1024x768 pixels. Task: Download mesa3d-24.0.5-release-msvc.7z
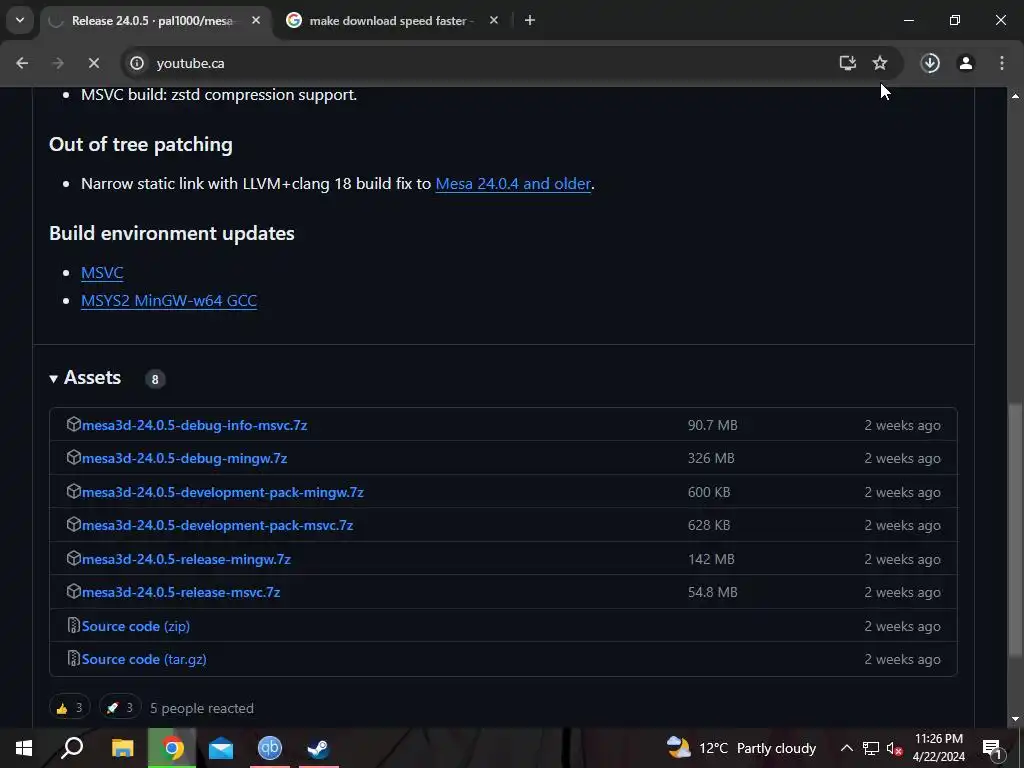click(x=181, y=592)
